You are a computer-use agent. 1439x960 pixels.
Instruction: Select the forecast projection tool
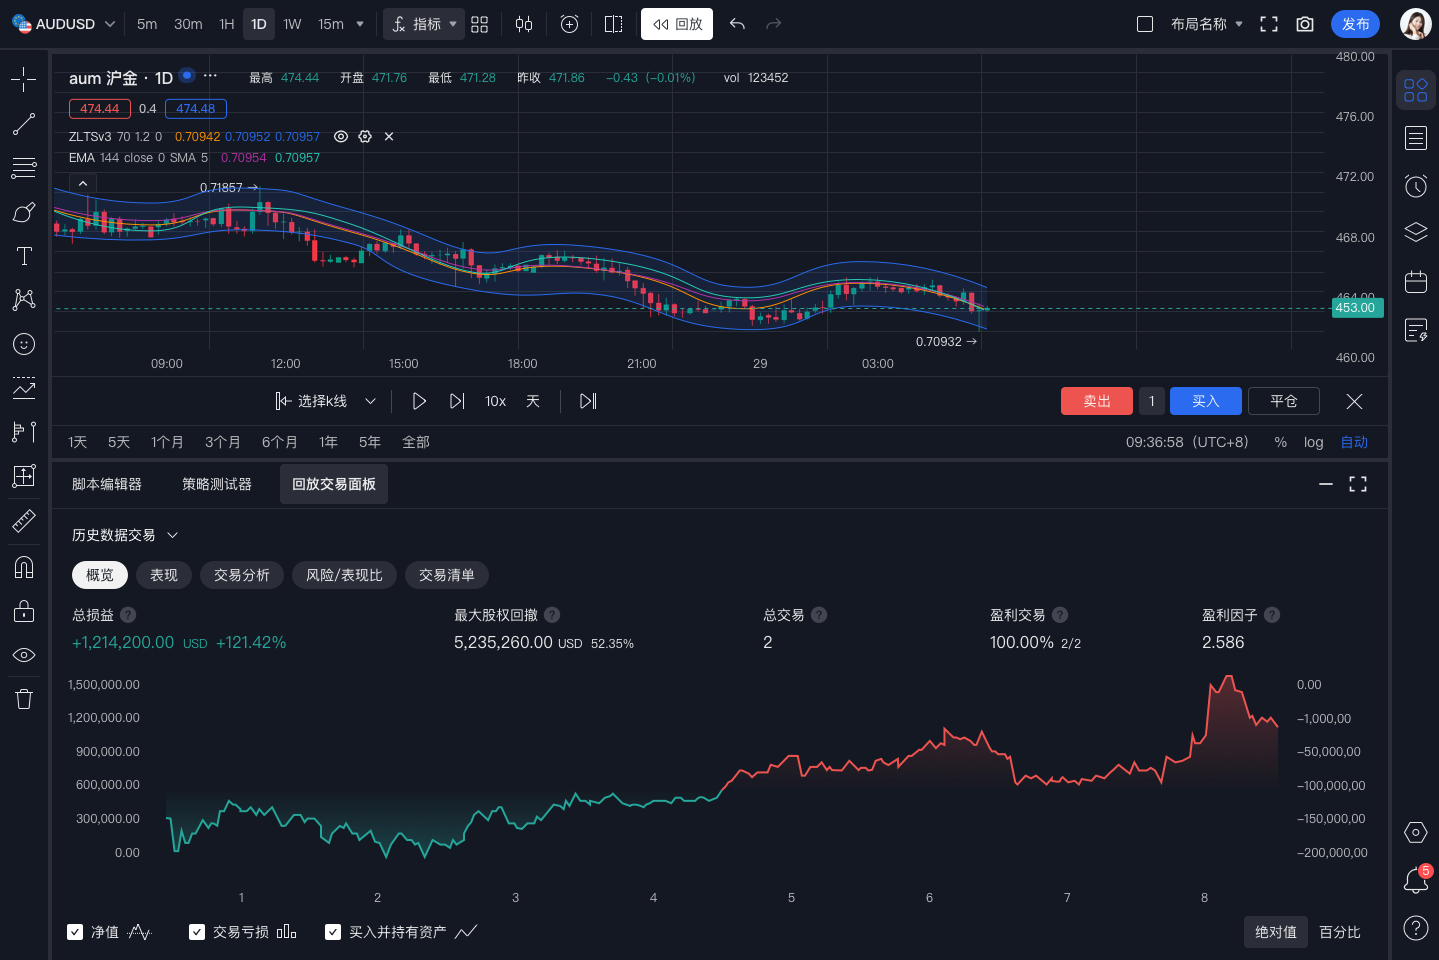click(x=24, y=388)
